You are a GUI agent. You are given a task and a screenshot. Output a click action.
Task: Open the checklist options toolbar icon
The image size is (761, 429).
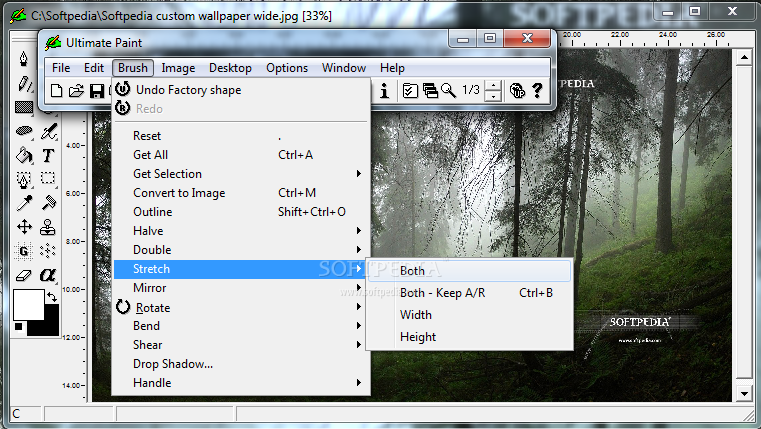[410, 91]
